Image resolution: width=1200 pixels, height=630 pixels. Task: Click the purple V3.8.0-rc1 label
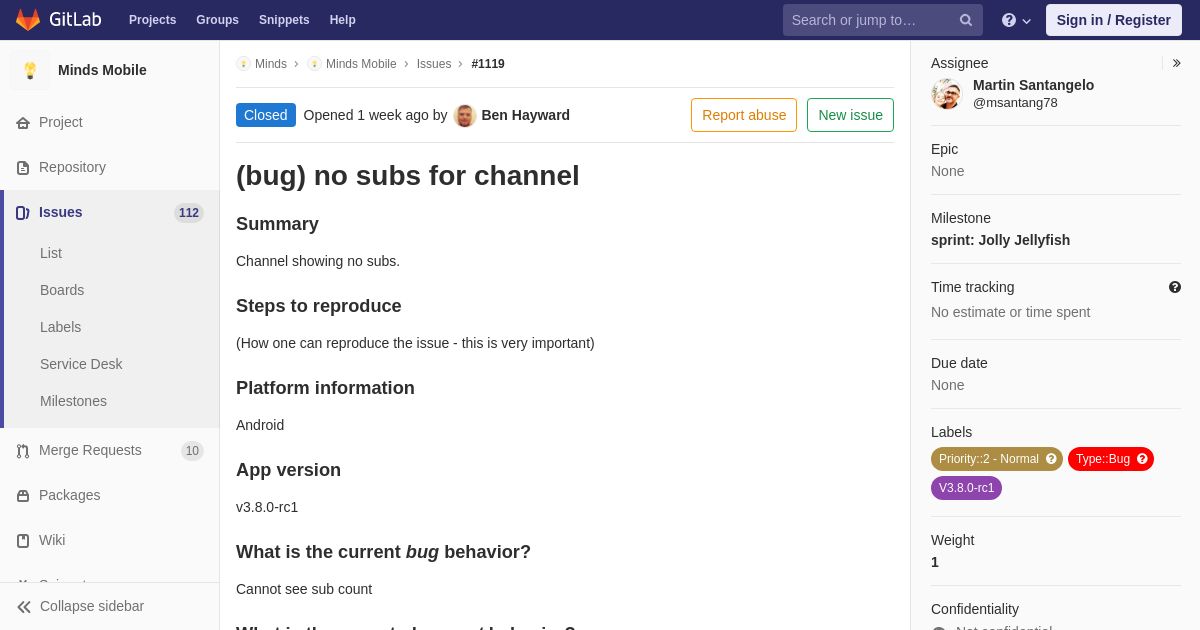[x=966, y=488]
